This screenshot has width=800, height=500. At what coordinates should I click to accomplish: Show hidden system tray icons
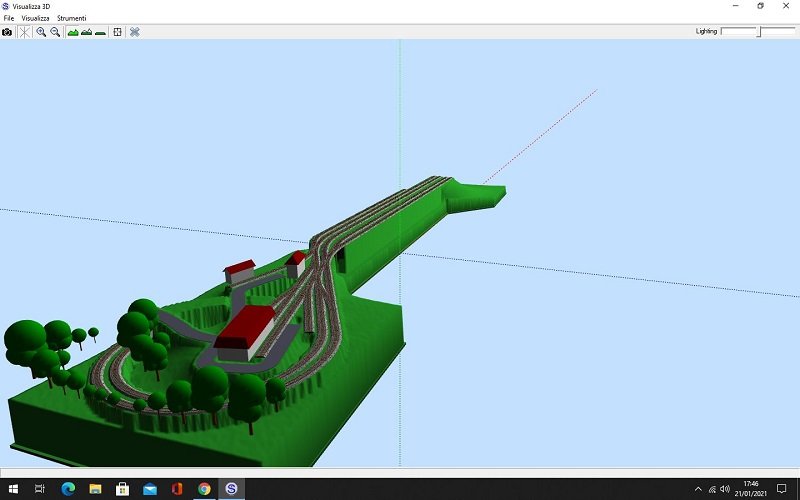pyautogui.click(x=698, y=489)
